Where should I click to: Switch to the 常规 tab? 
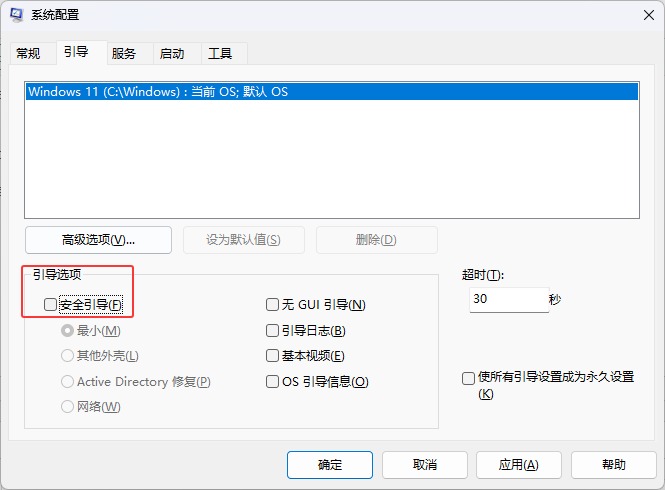(28, 53)
